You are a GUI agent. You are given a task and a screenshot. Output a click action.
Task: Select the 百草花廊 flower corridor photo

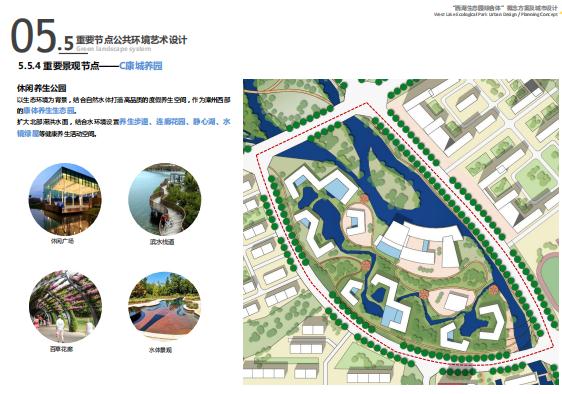click(x=65, y=307)
